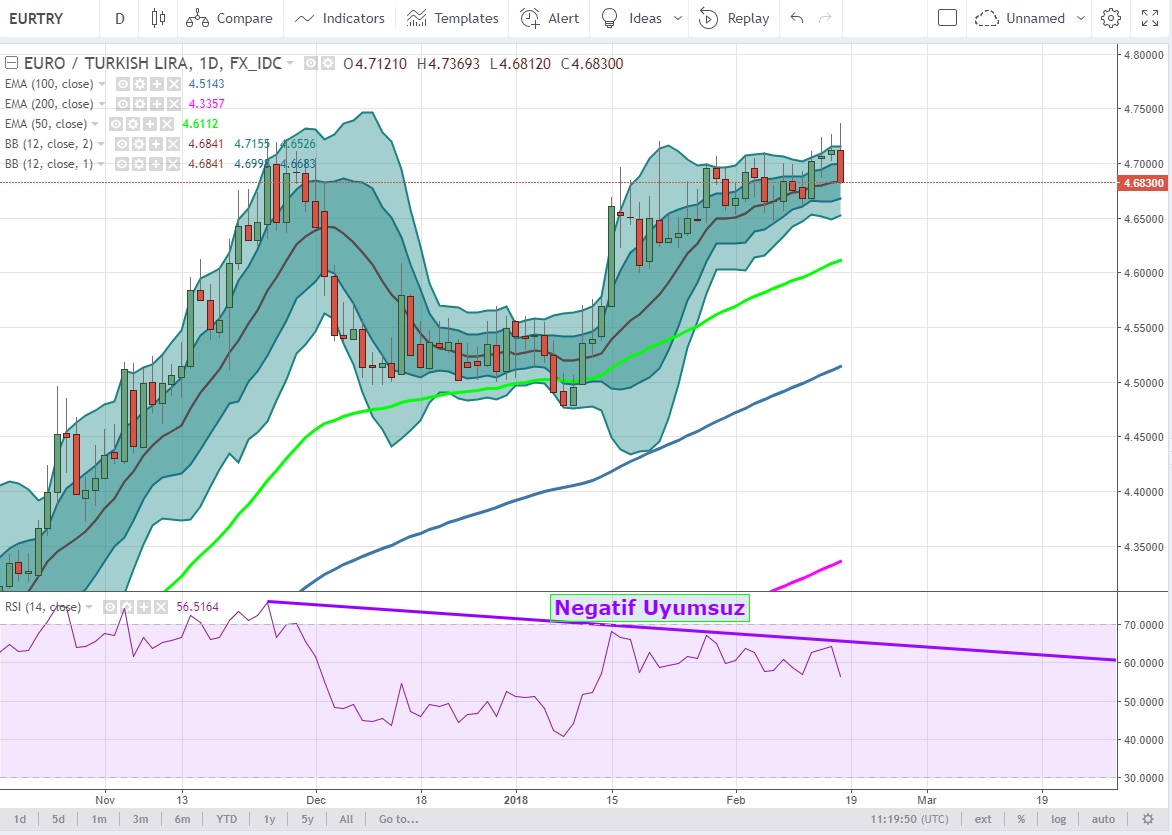Open the Indicators menu
Screen dimensions: 1172x835
click(340, 18)
